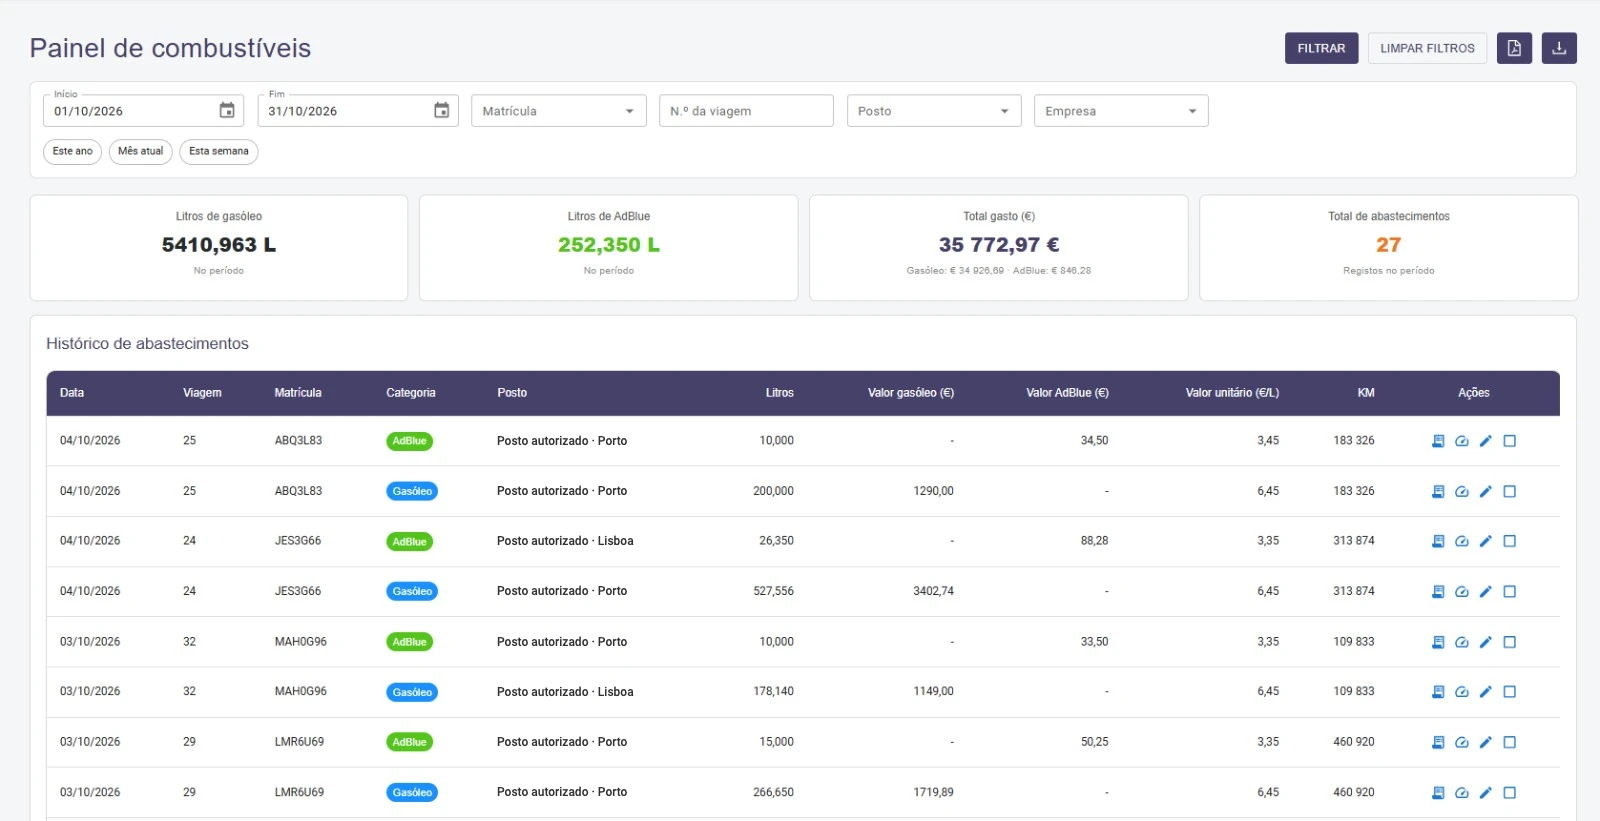
Task: Select the ABQ3L83 Gasóleo row checkbox
Action: click(x=1510, y=491)
